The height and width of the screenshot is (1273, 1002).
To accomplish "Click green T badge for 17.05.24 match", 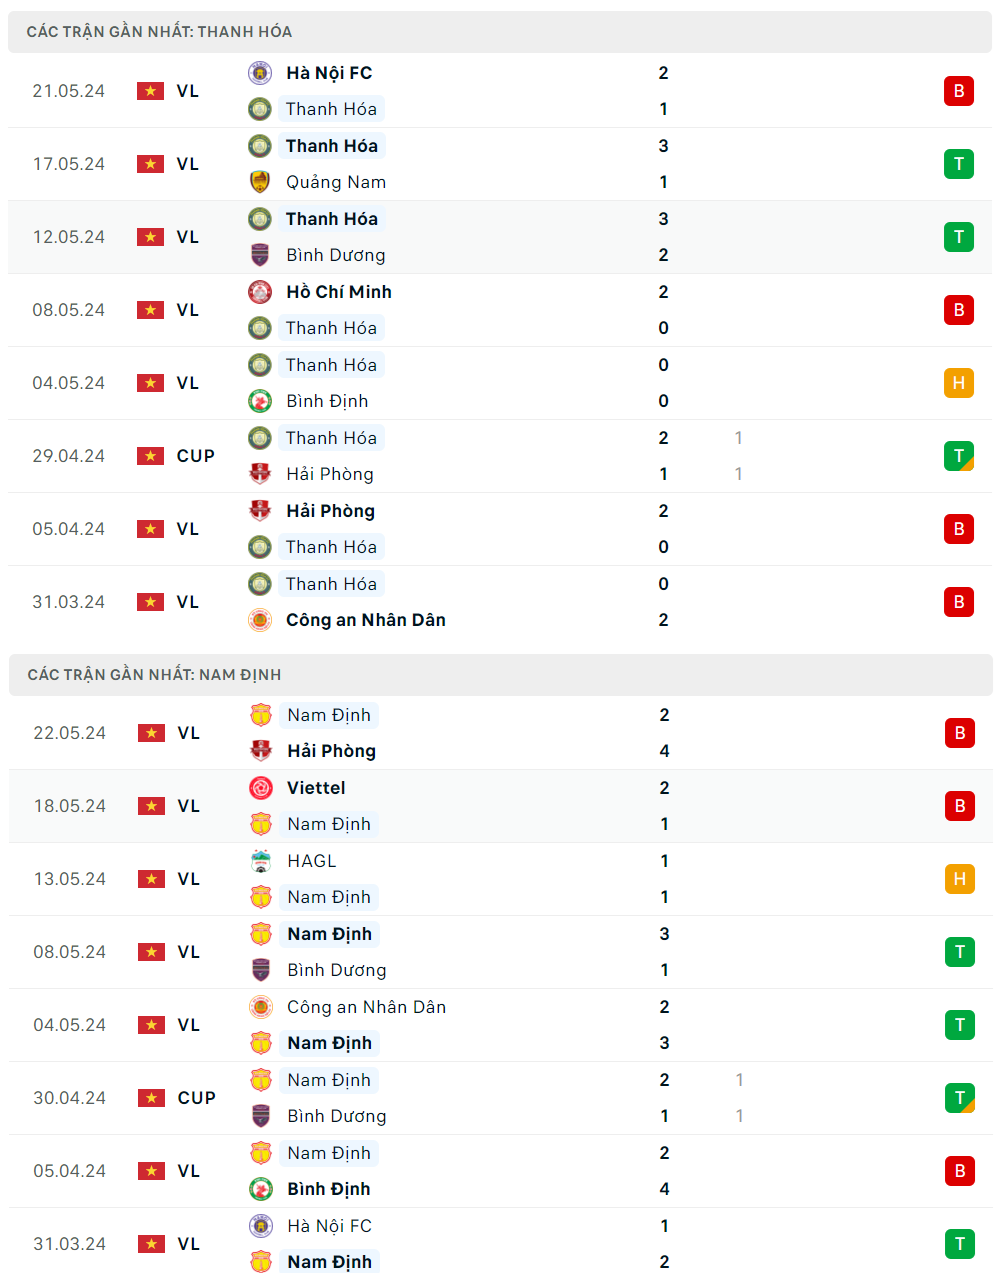I will [958, 164].
